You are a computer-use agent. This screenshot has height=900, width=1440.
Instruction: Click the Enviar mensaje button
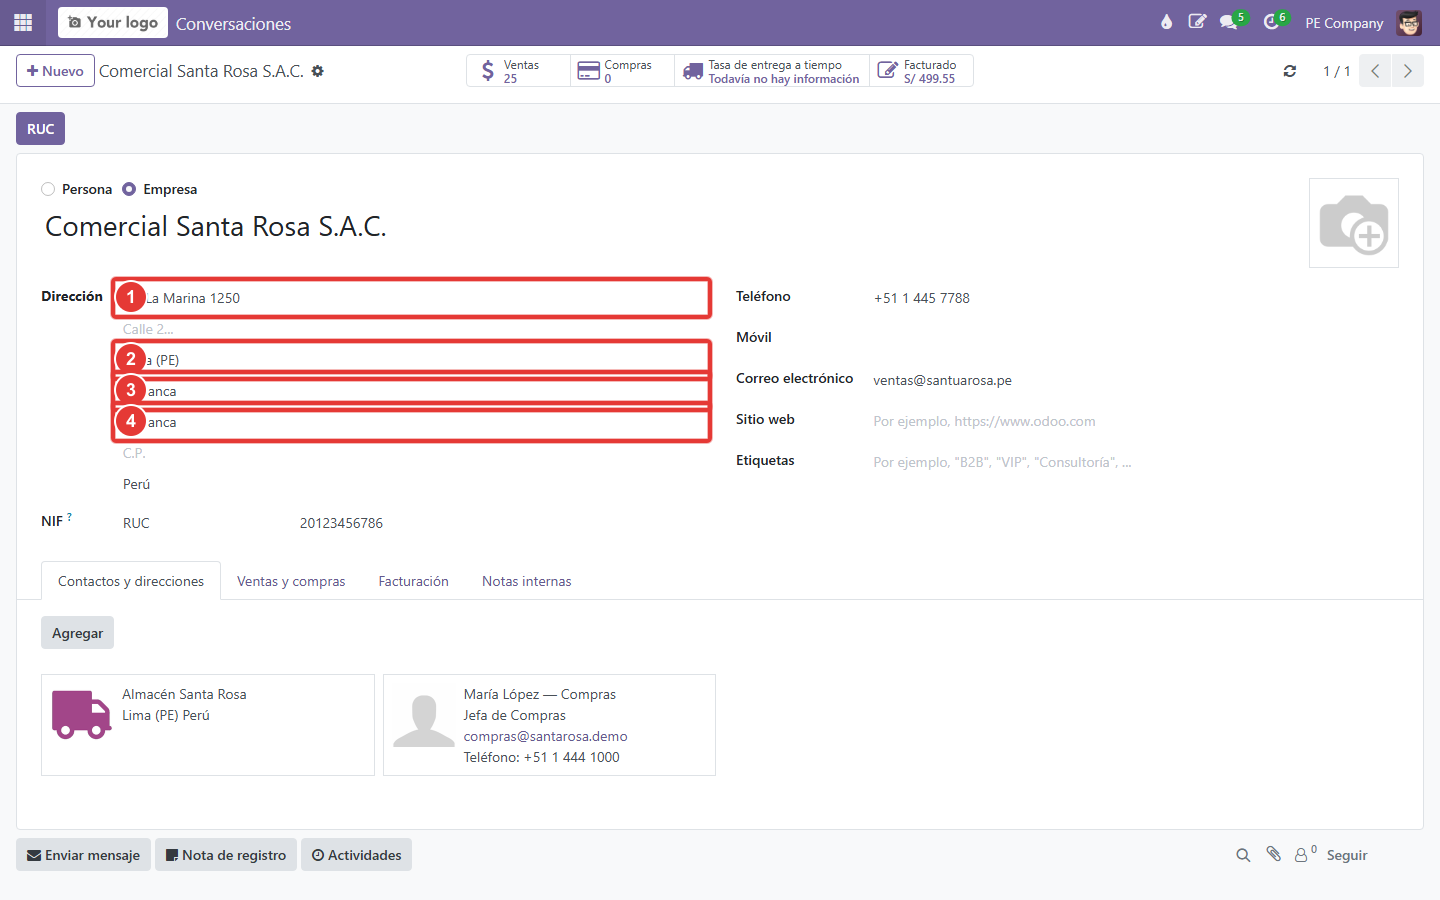coord(83,855)
